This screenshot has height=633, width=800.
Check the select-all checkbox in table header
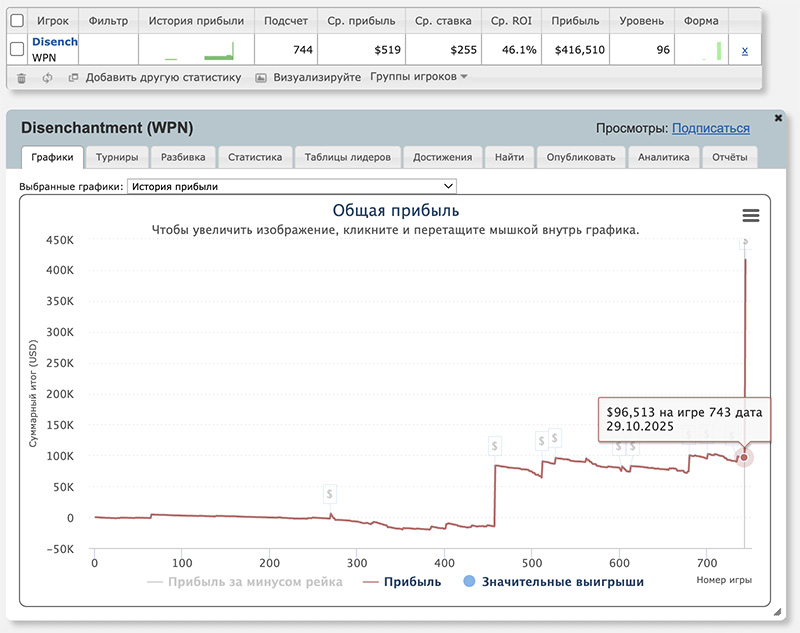[17, 20]
